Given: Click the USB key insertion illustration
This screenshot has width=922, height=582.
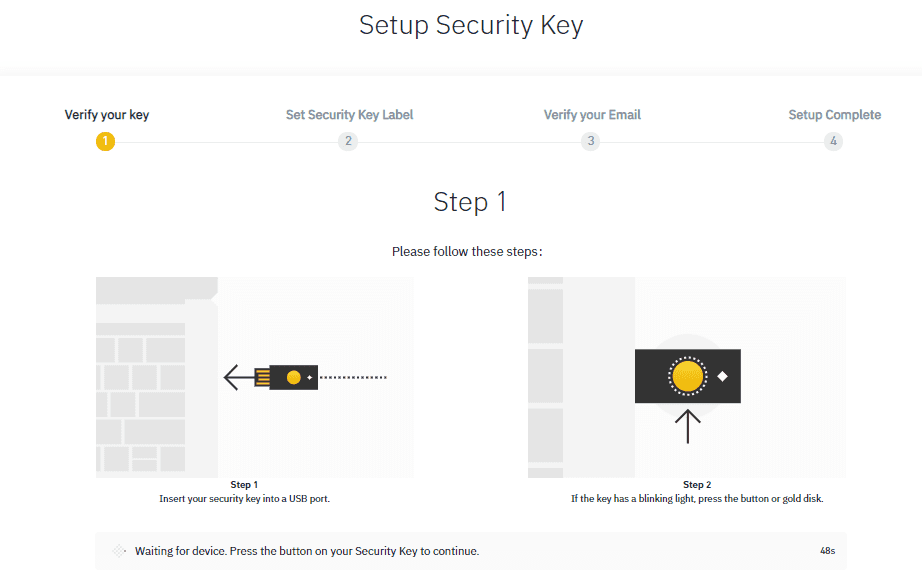Looking at the screenshot, I should [x=255, y=377].
